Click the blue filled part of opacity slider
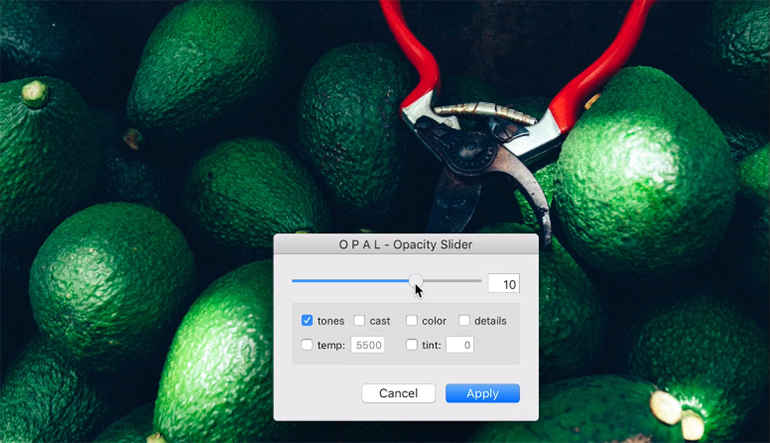770x443 pixels. pyautogui.click(x=350, y=281)
